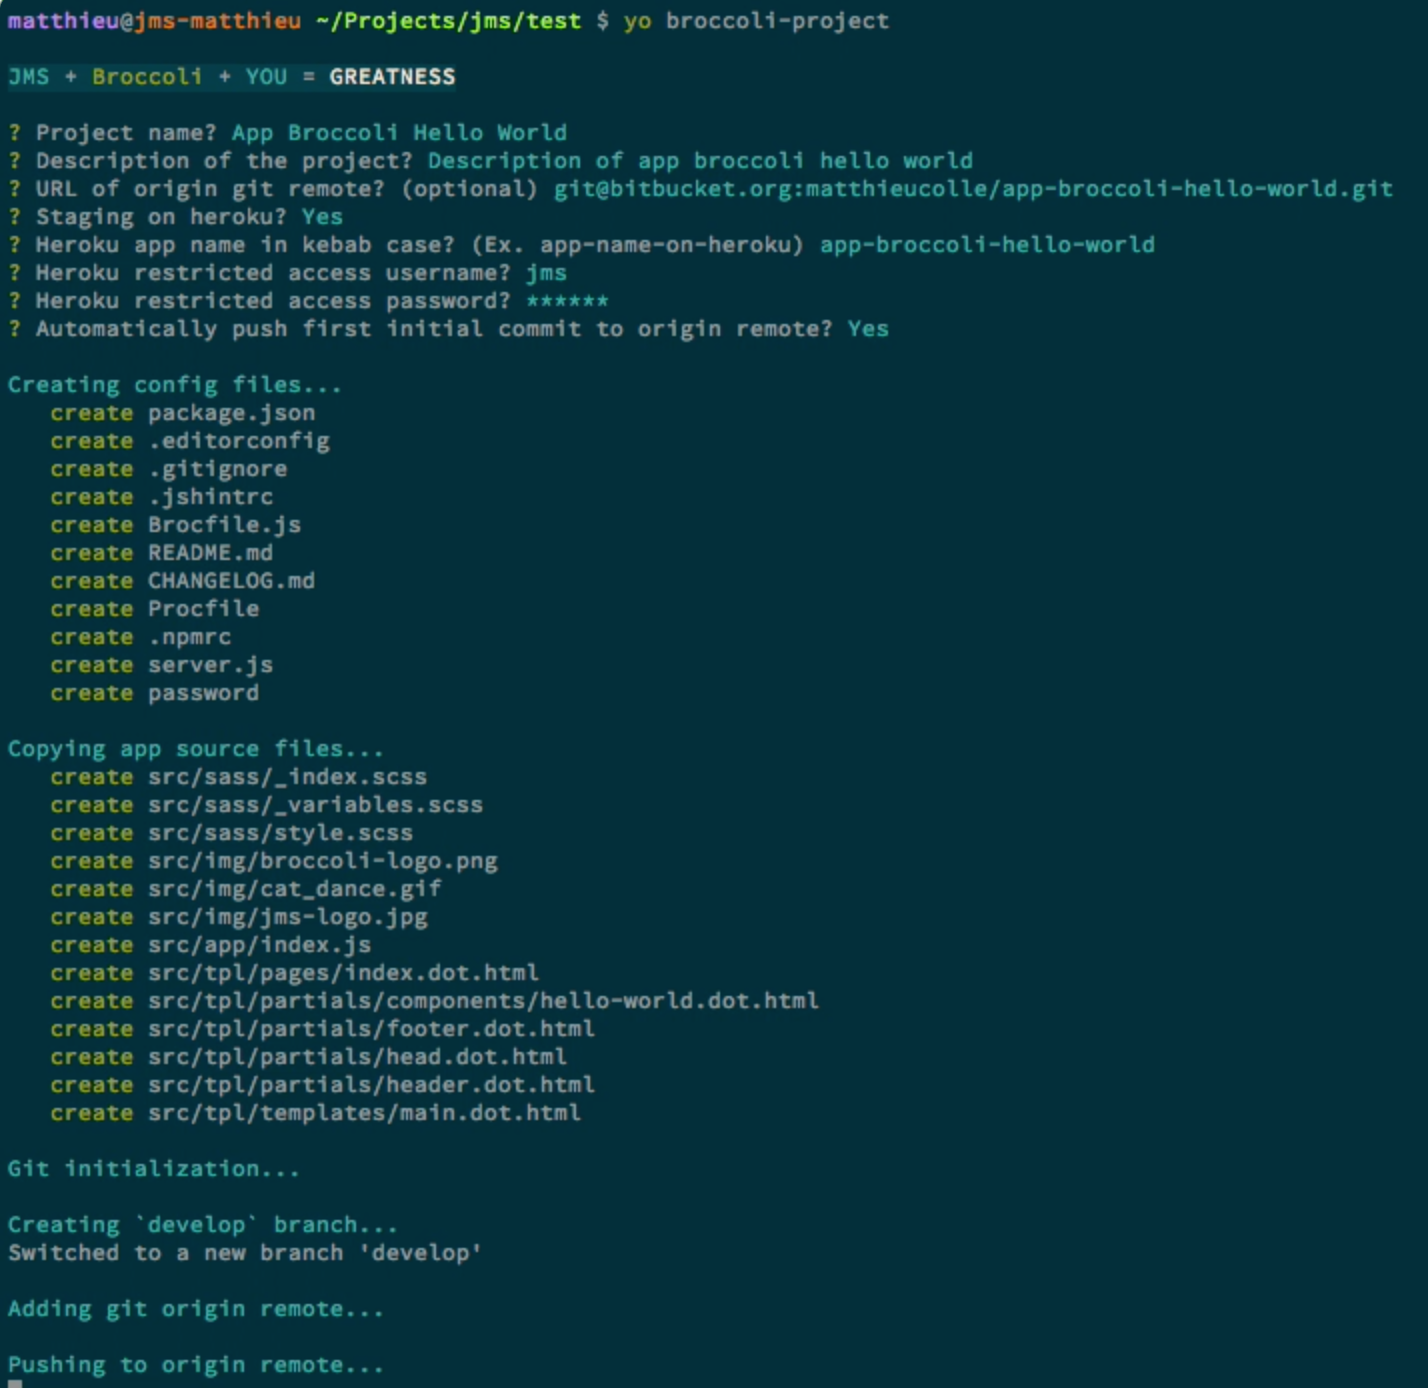Screen dimensions: 1428x1388
Task: Click 'Yes' answer for Staging on heroku
Action: pyautogui.click(x=322, y=217)
